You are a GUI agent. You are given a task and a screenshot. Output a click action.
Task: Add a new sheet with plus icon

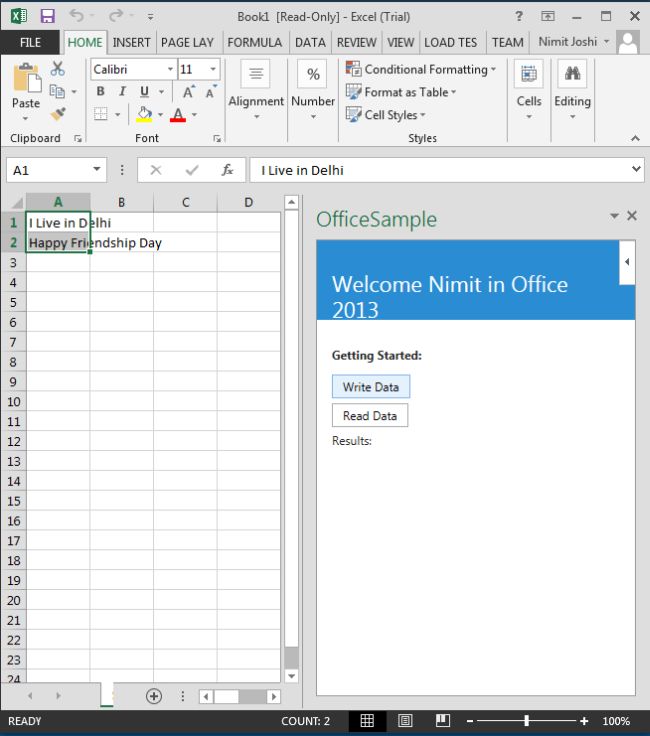click(154, 696)
